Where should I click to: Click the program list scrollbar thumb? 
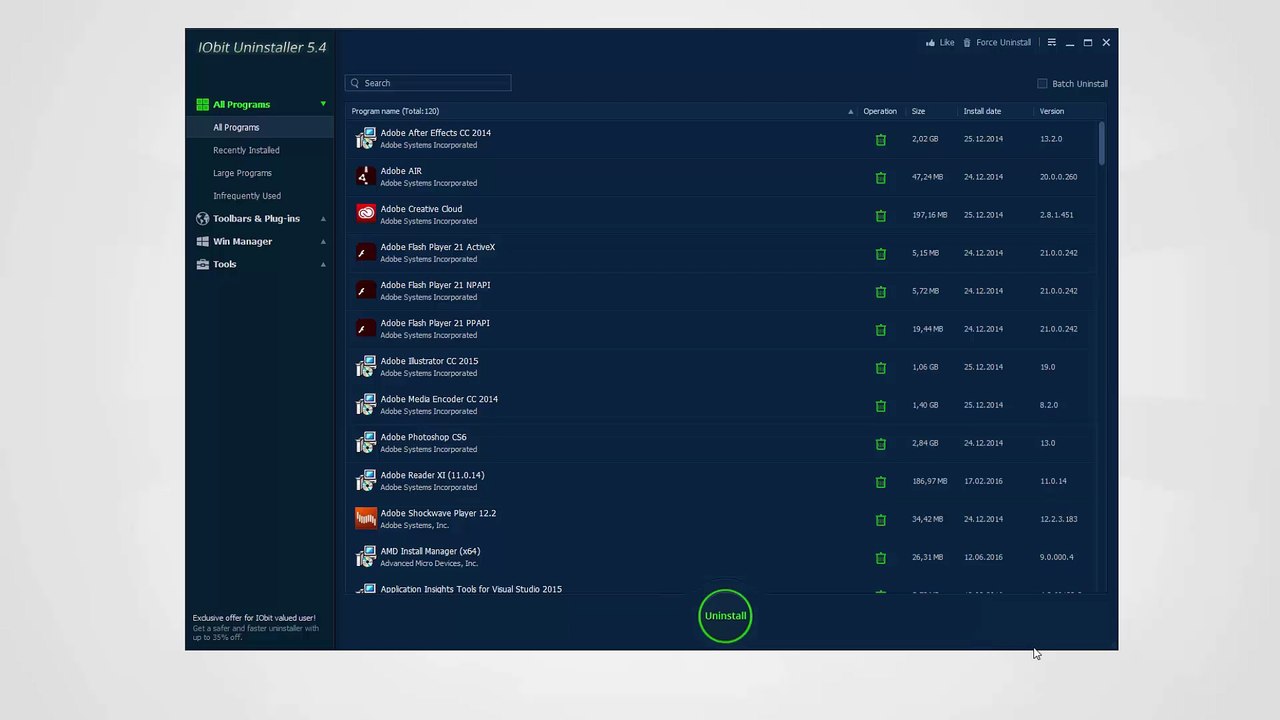click(x=1101, y=143)
